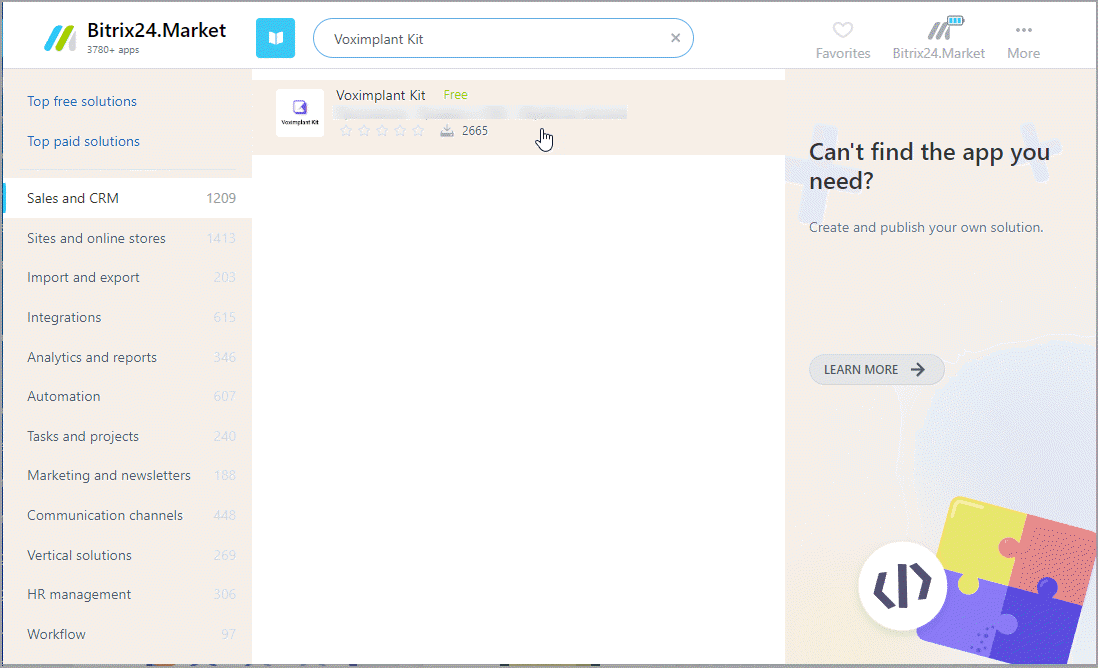1098x668 pixels.
Task: Select Import and export category
Action: coord(127,277)
